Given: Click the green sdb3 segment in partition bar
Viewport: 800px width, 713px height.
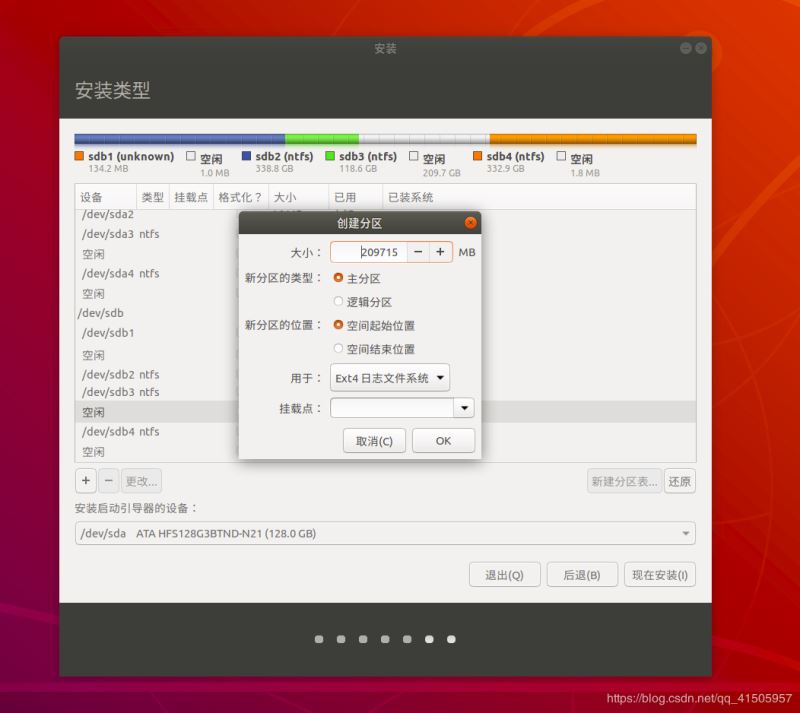Looking at the screenshot, I should [x=321, y=139].
